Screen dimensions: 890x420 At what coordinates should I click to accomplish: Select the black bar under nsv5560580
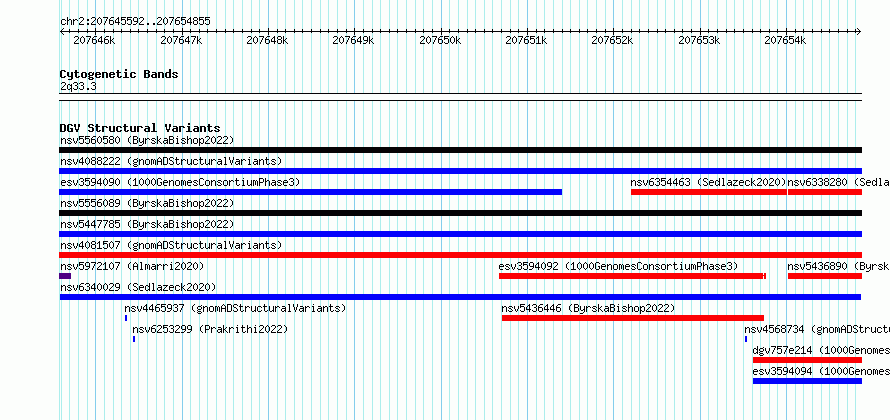(460, 150)
